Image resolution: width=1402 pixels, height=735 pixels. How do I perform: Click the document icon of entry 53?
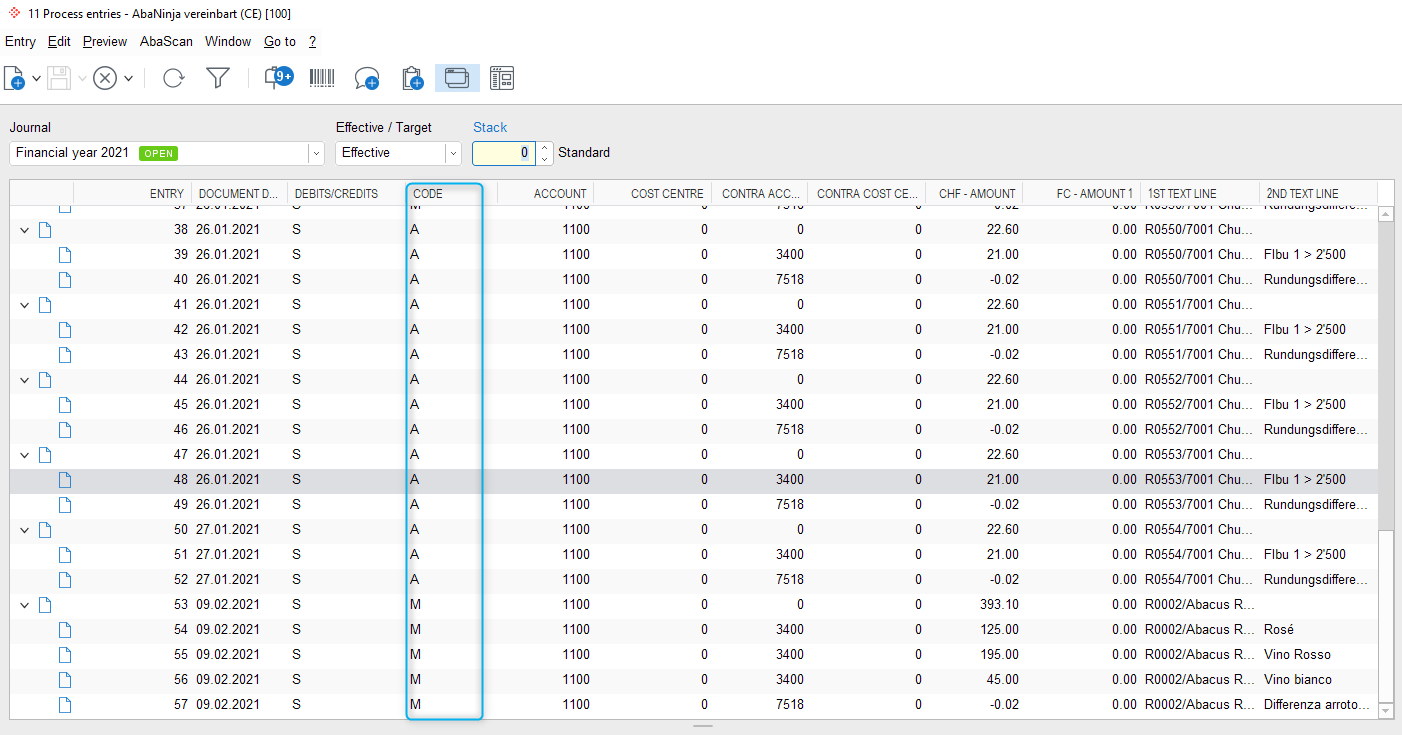point(44,604)
